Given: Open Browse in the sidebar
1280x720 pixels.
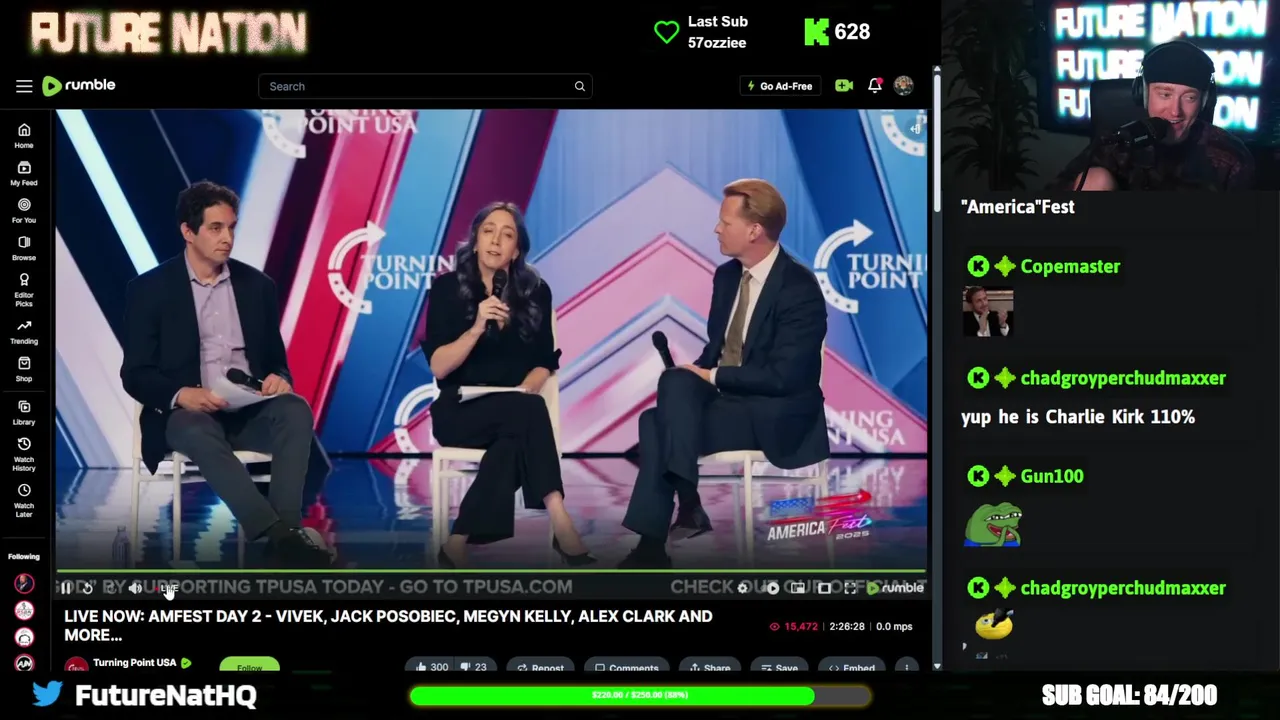Looking at the screenshot, I should (24, 248).
